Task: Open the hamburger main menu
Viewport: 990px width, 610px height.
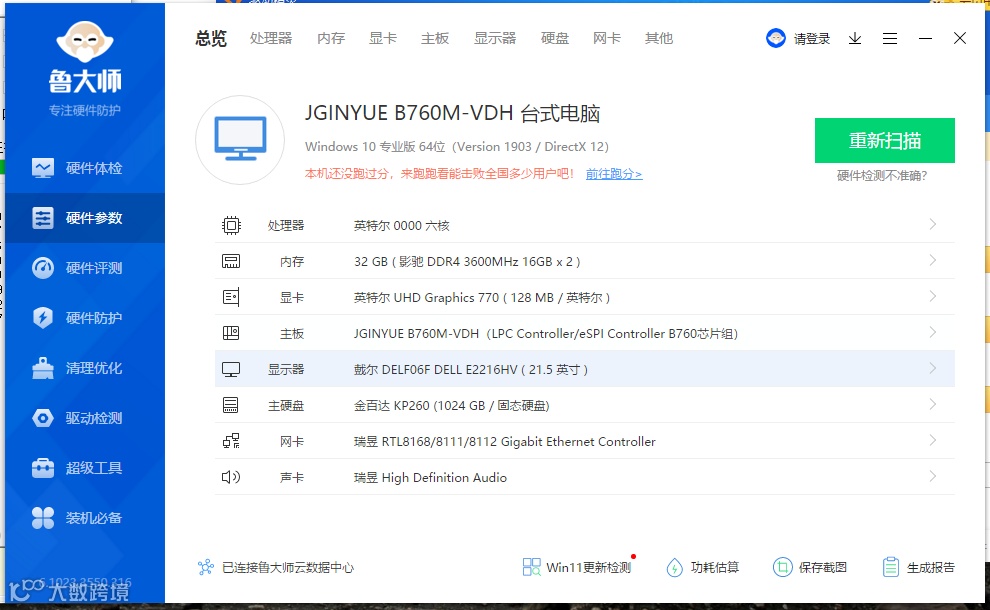Action: [x=890, y=39]
